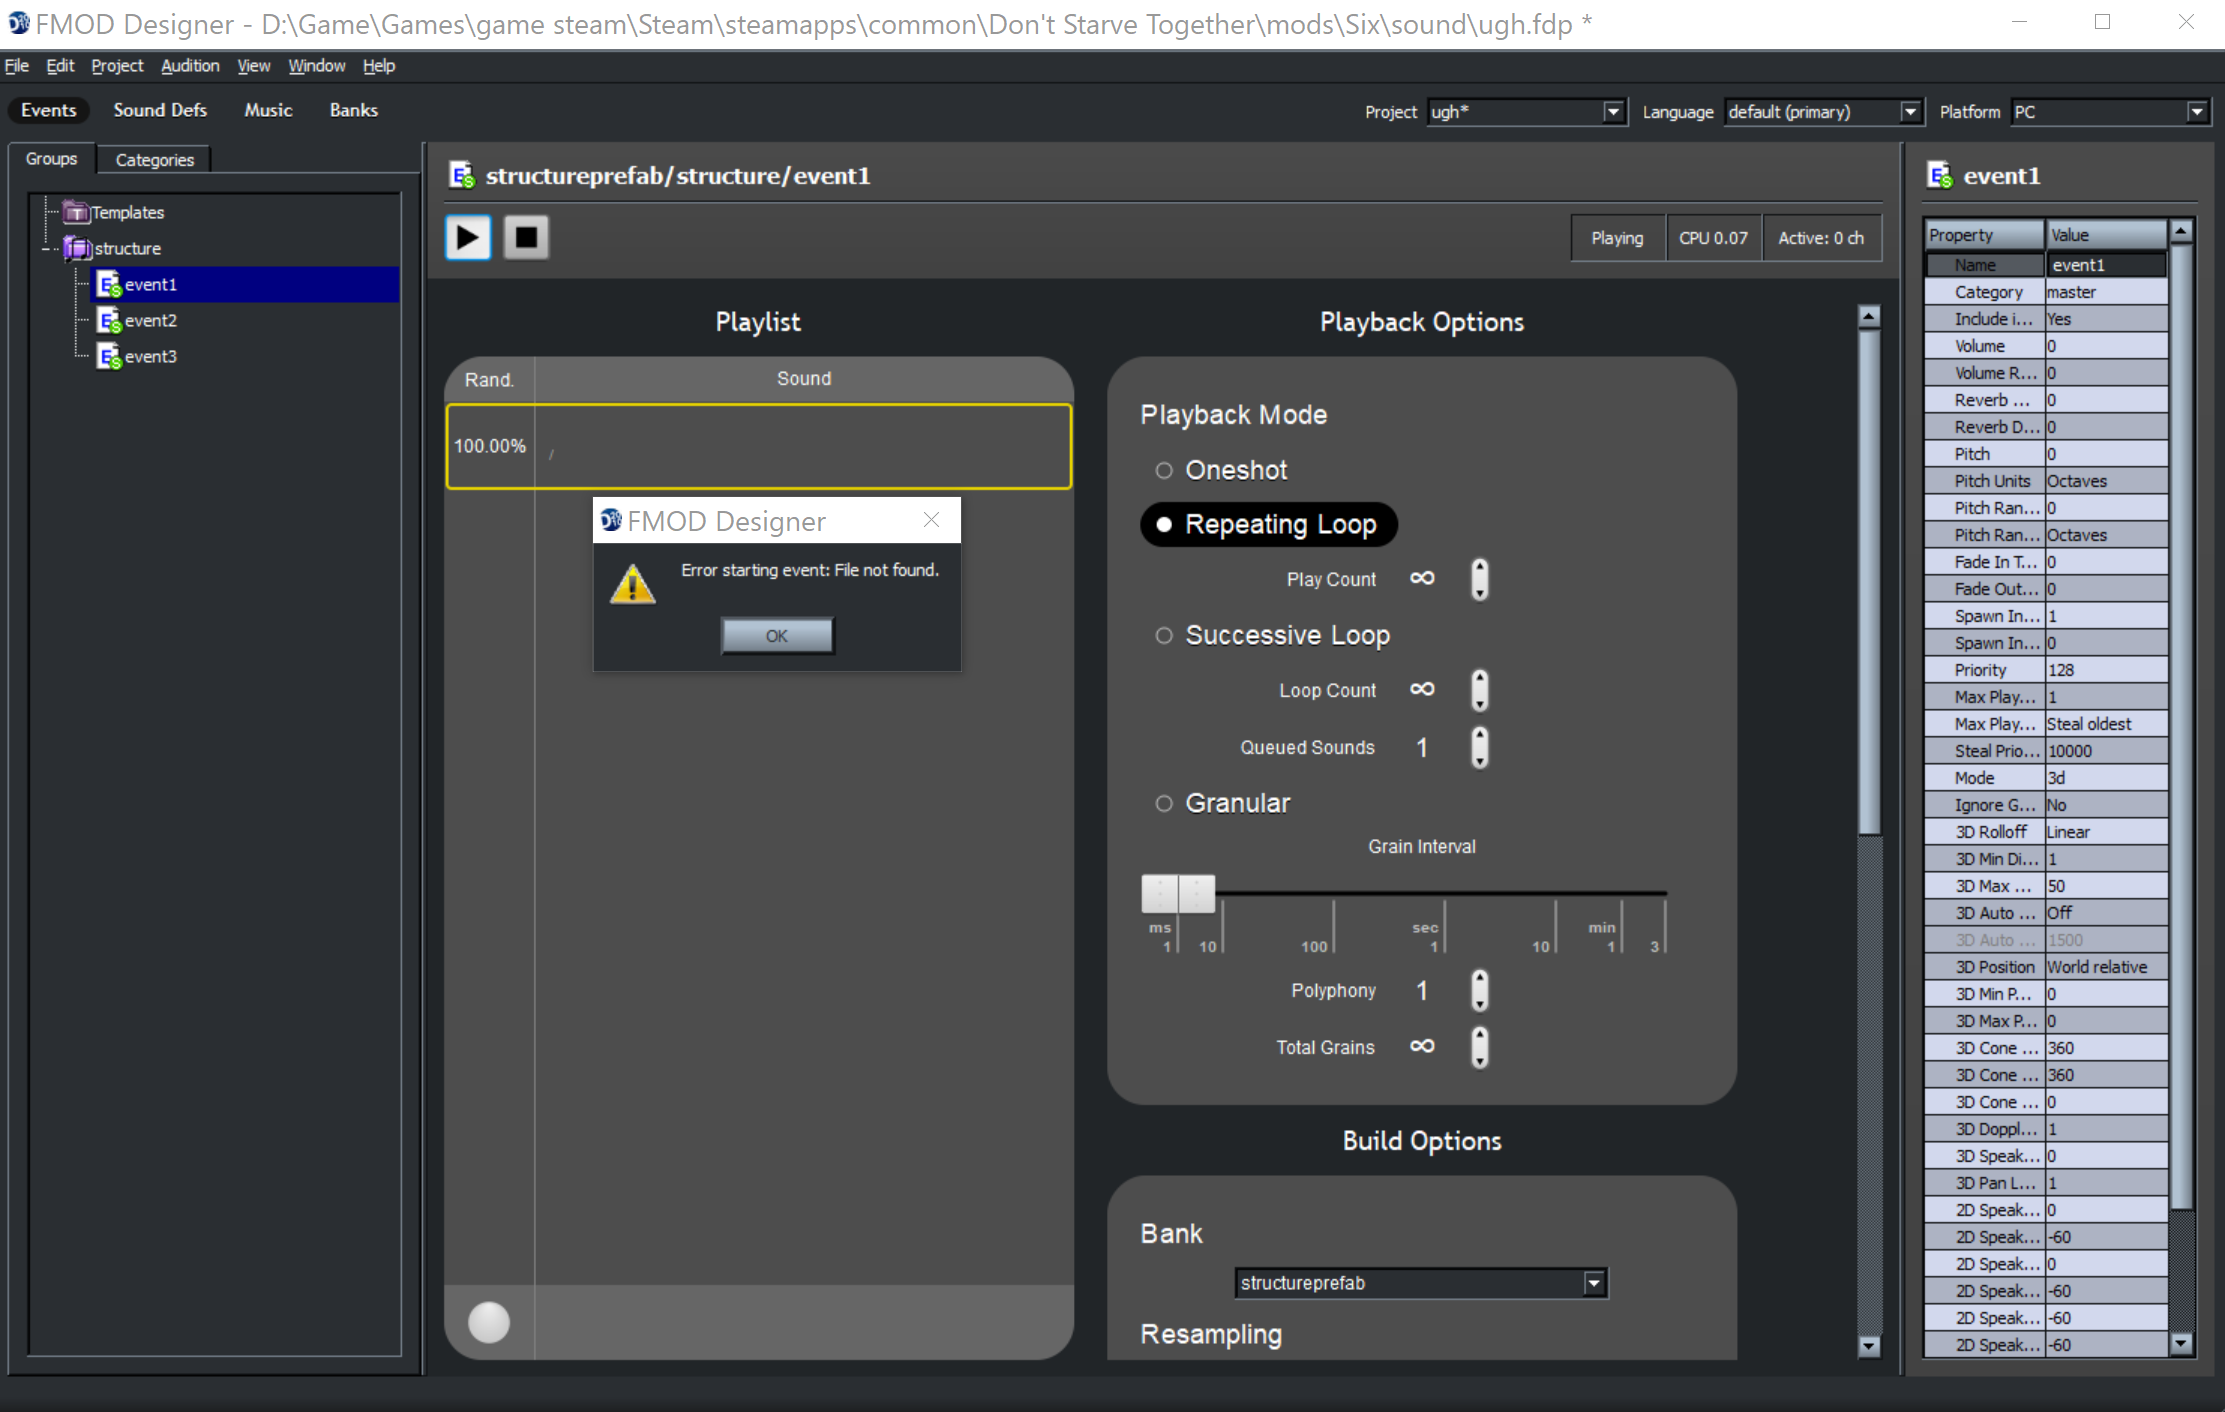The image size is (2225, 1412).
Task: Click the structure group folder icon
Action: (77, 248)
